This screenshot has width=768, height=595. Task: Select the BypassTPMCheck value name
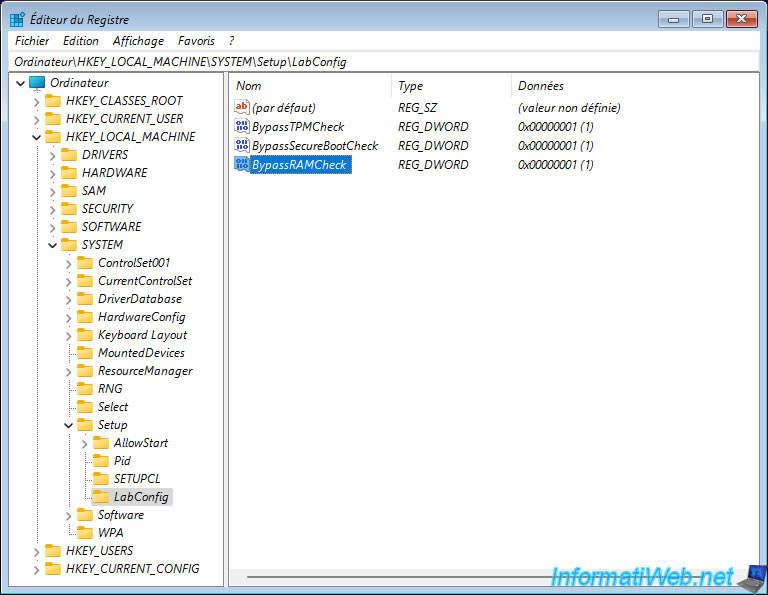click(298, 127)
